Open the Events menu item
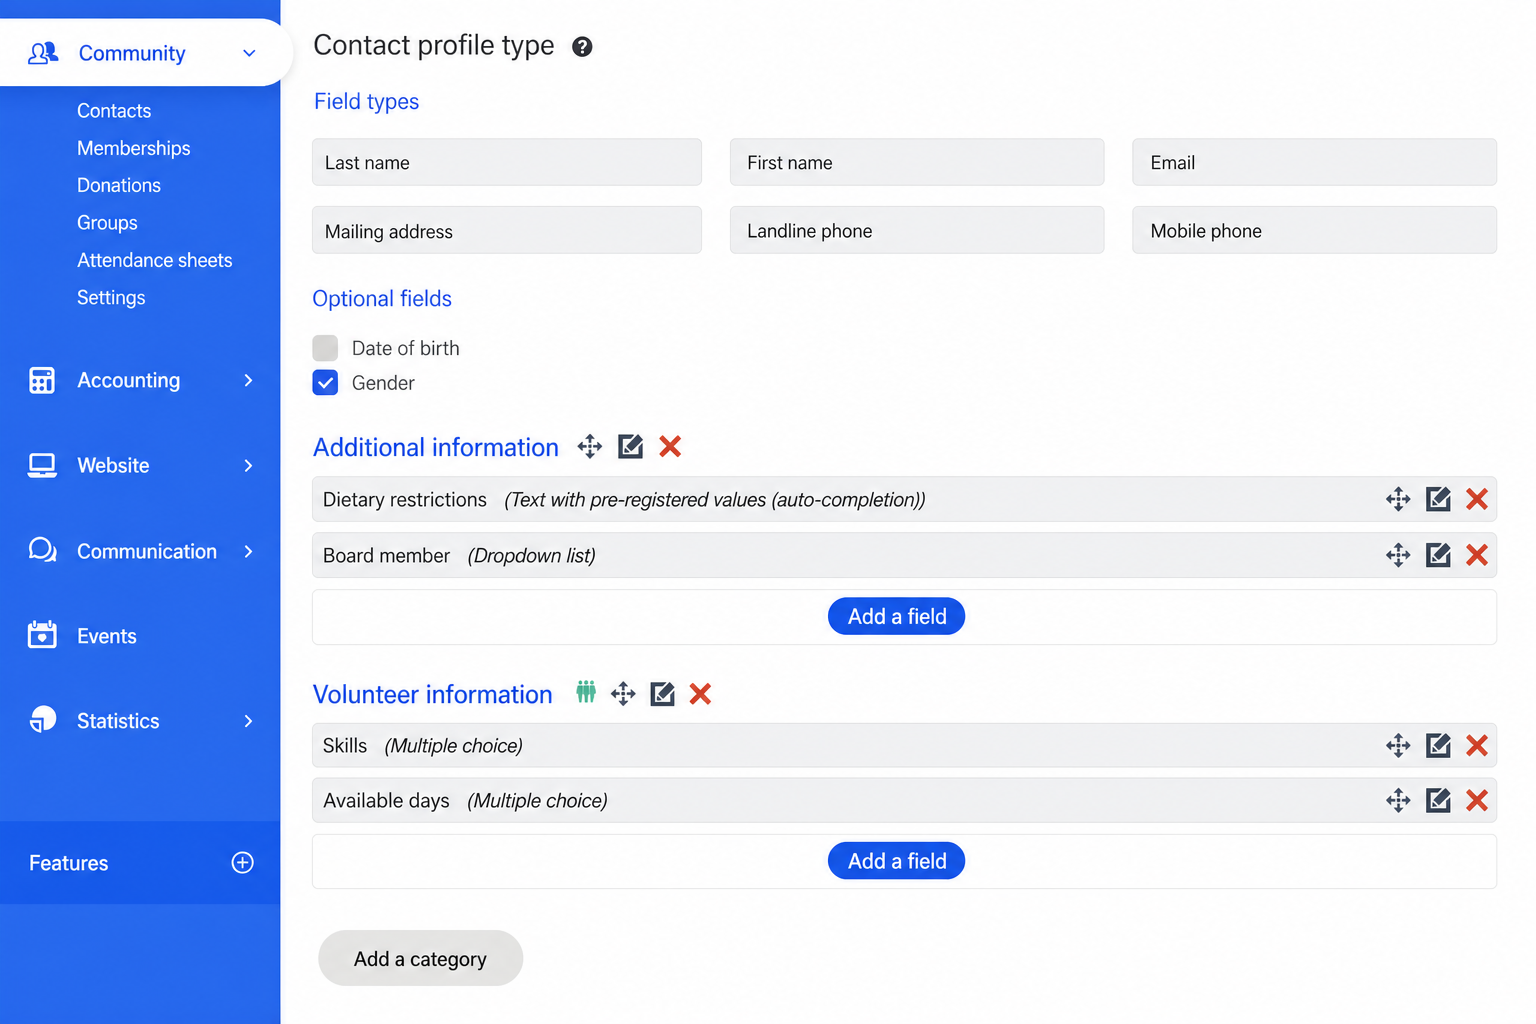The height and width of the screenshot is (1024, 1536). click(x=107, y=636)
